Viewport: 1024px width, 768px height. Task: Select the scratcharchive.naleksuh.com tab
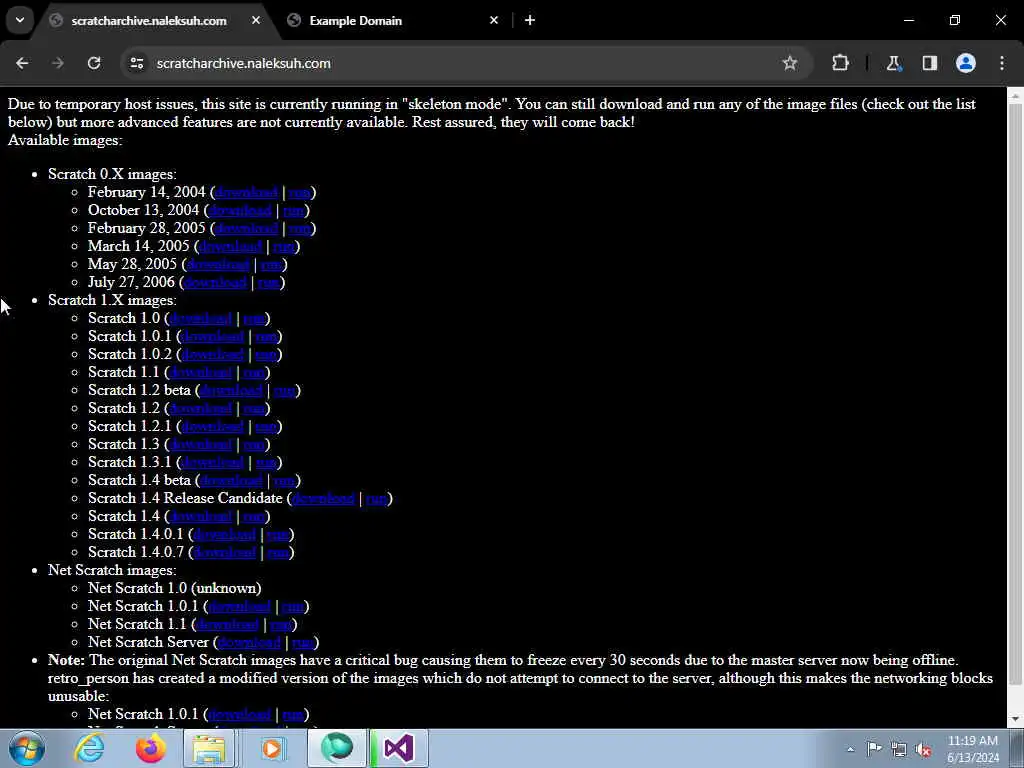pyautogui.click(x=155, y=20)
